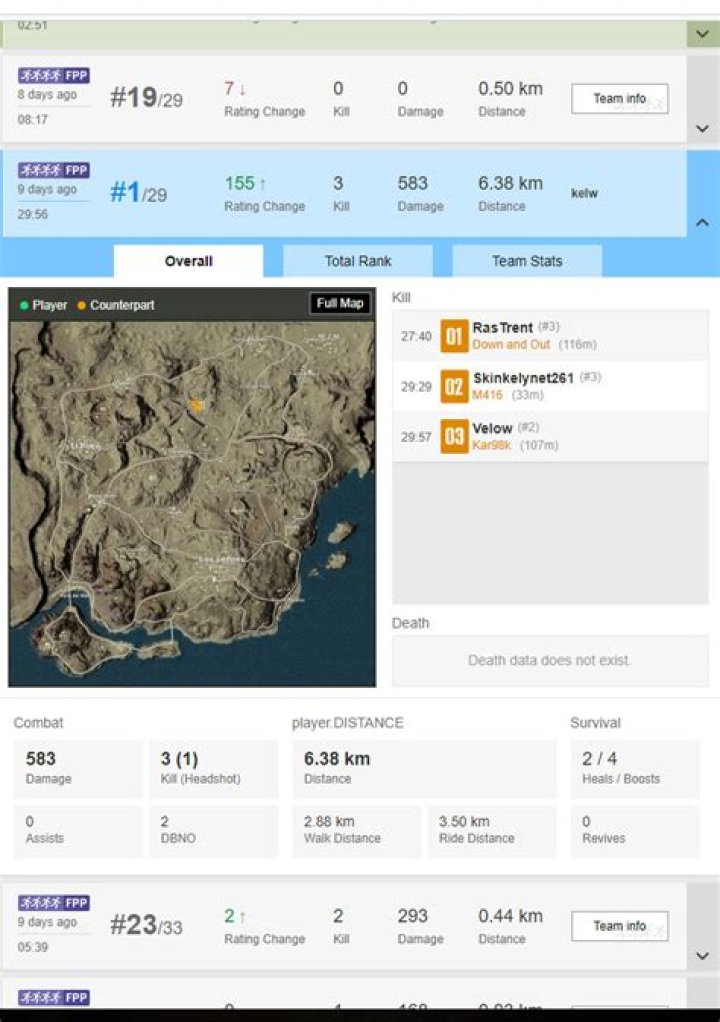Click the 2.88 km Walk Distance cell
Screen dimensions: 720x1022
click(x=356, y=830)
